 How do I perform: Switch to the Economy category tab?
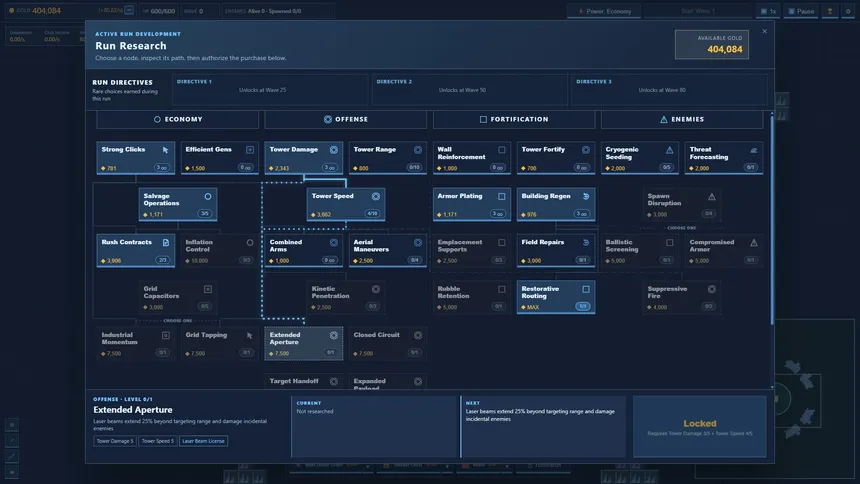tap(178, 119)
